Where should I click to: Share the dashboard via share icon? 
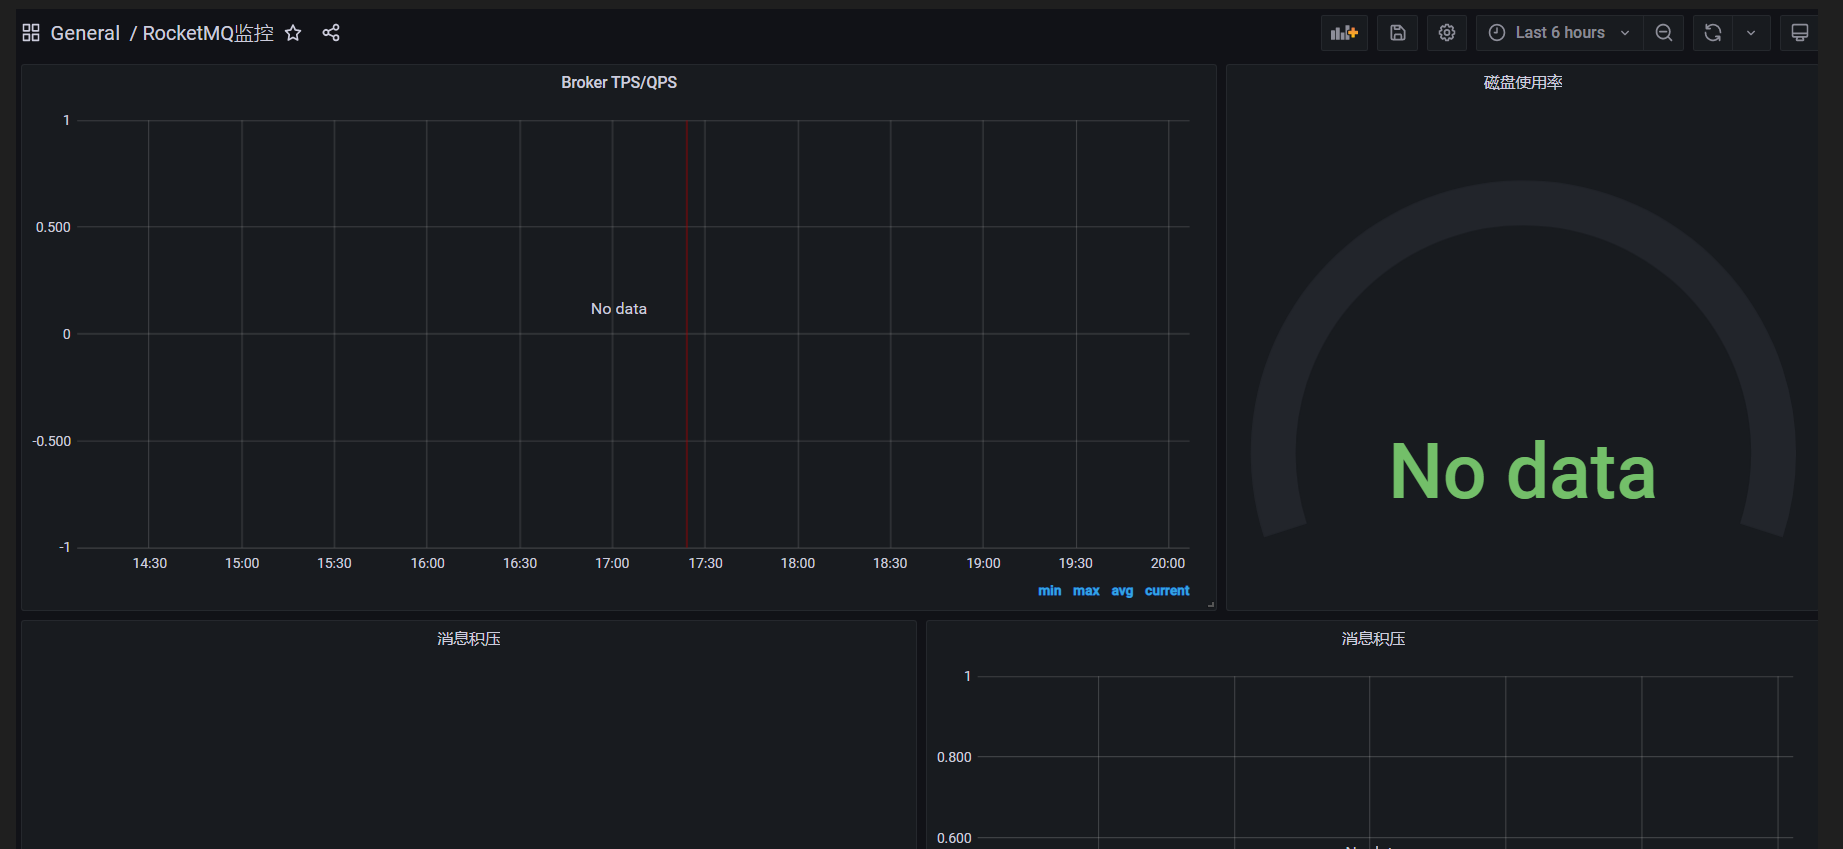tap(331, 33)
